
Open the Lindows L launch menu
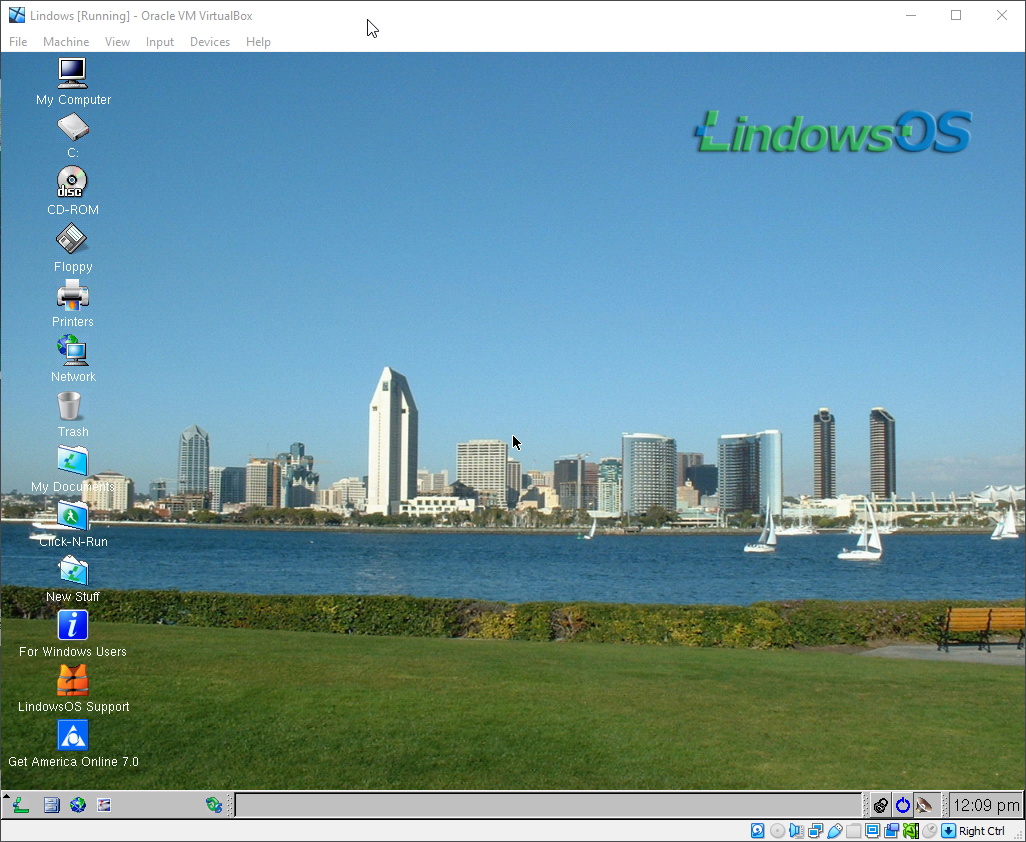19,805
